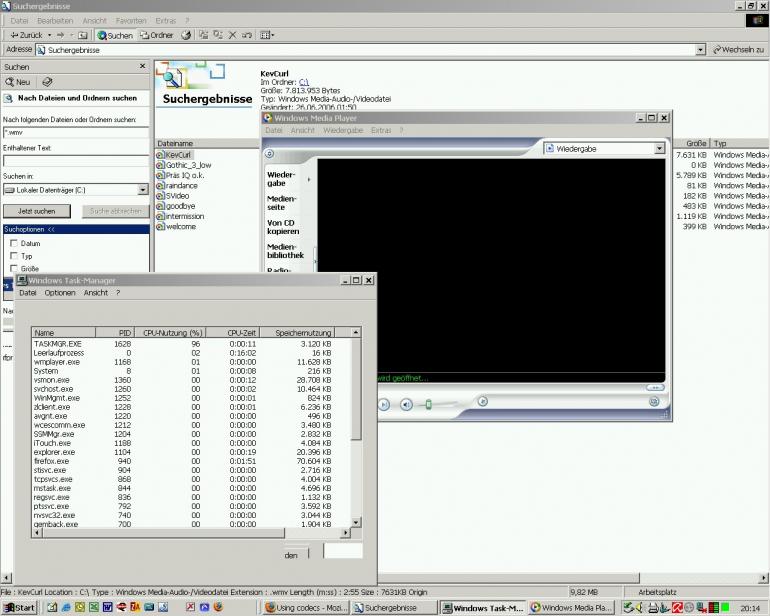The image size is (770, 616).
Task: Close the Suchen side panel
Action: pos(142,67)
